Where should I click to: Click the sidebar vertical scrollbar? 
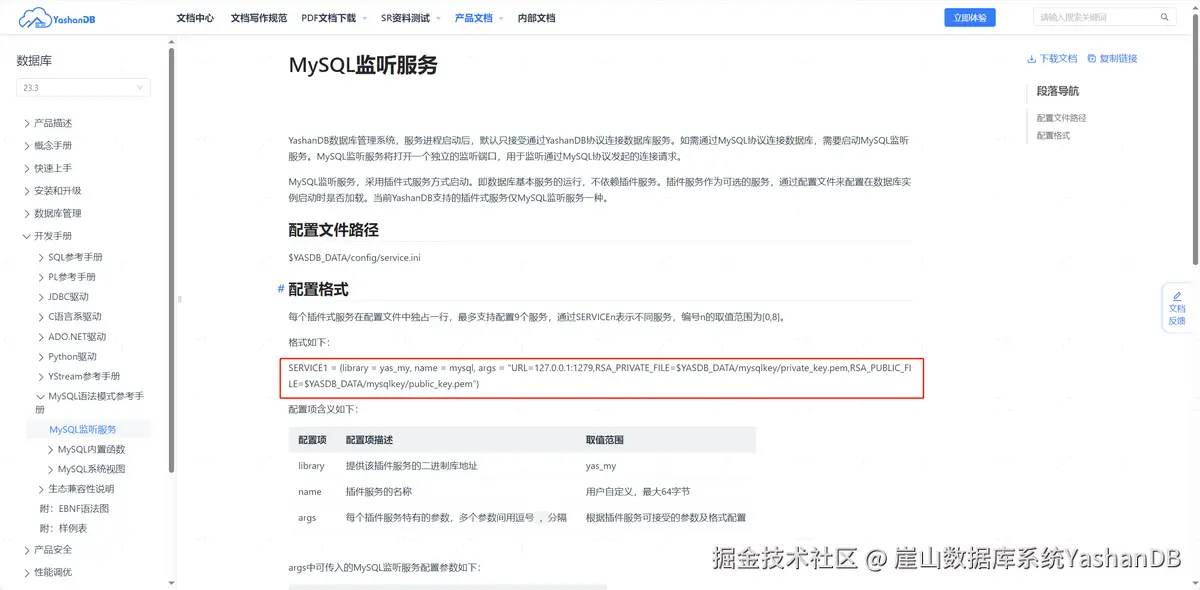172,260
